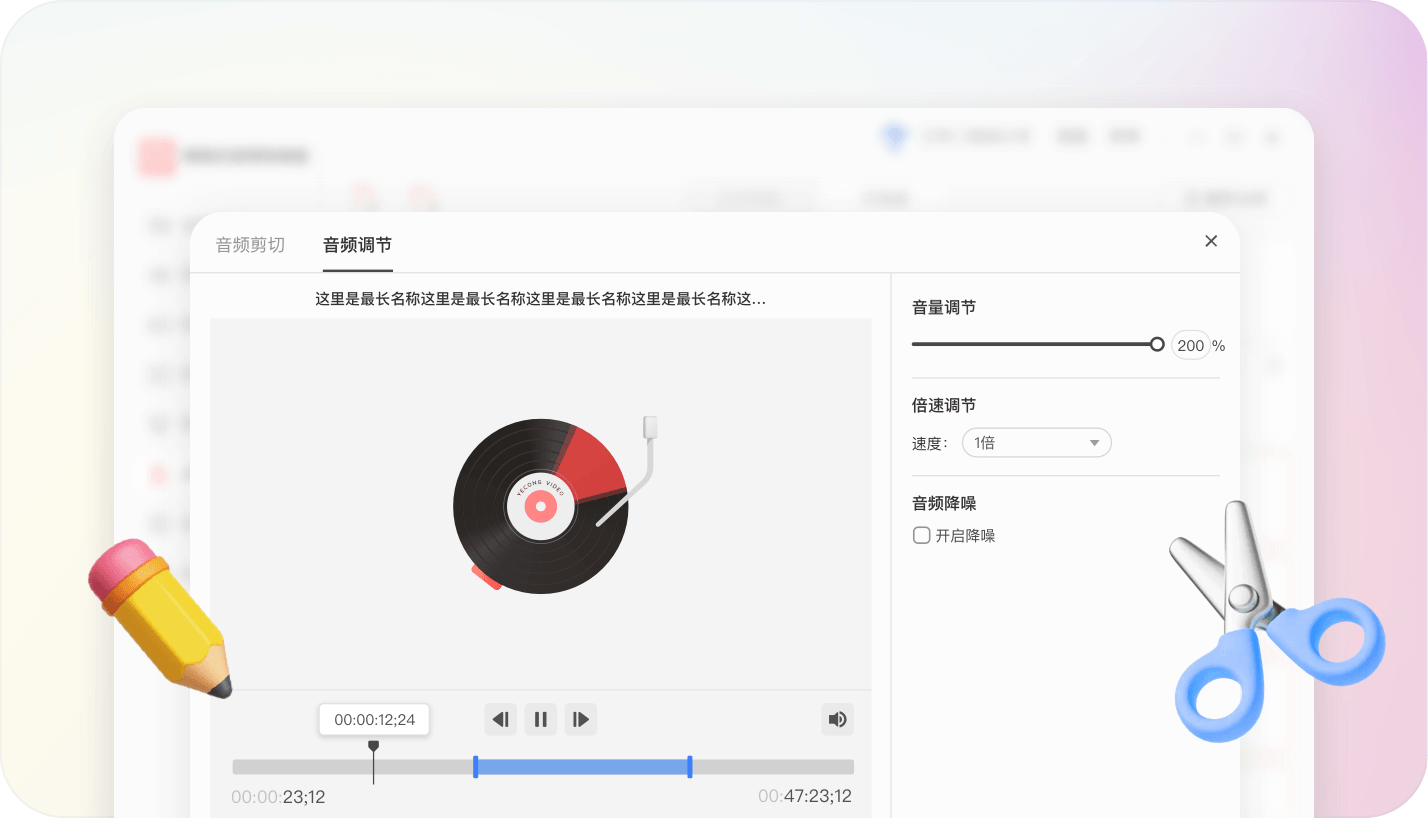Close the audio adjustment dialog
This screenshot has height=818, width=1428.
pyautogui.click(x=1211, y=241)
